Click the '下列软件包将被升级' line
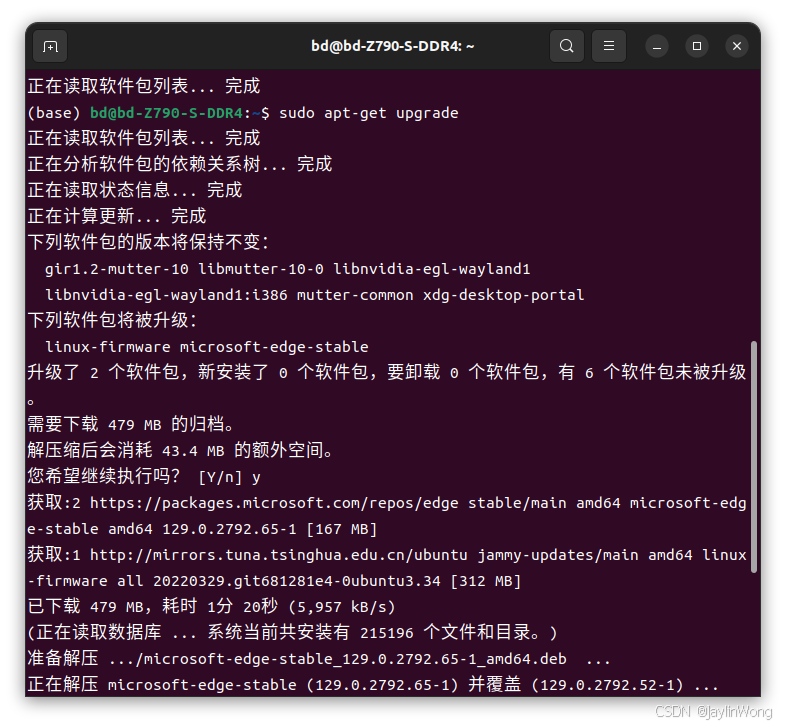This screenshot has width=786, height=725. (113, 320)
